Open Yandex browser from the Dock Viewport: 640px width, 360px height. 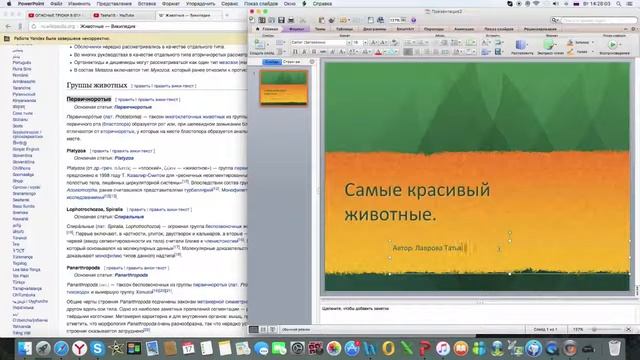(80, 348)
